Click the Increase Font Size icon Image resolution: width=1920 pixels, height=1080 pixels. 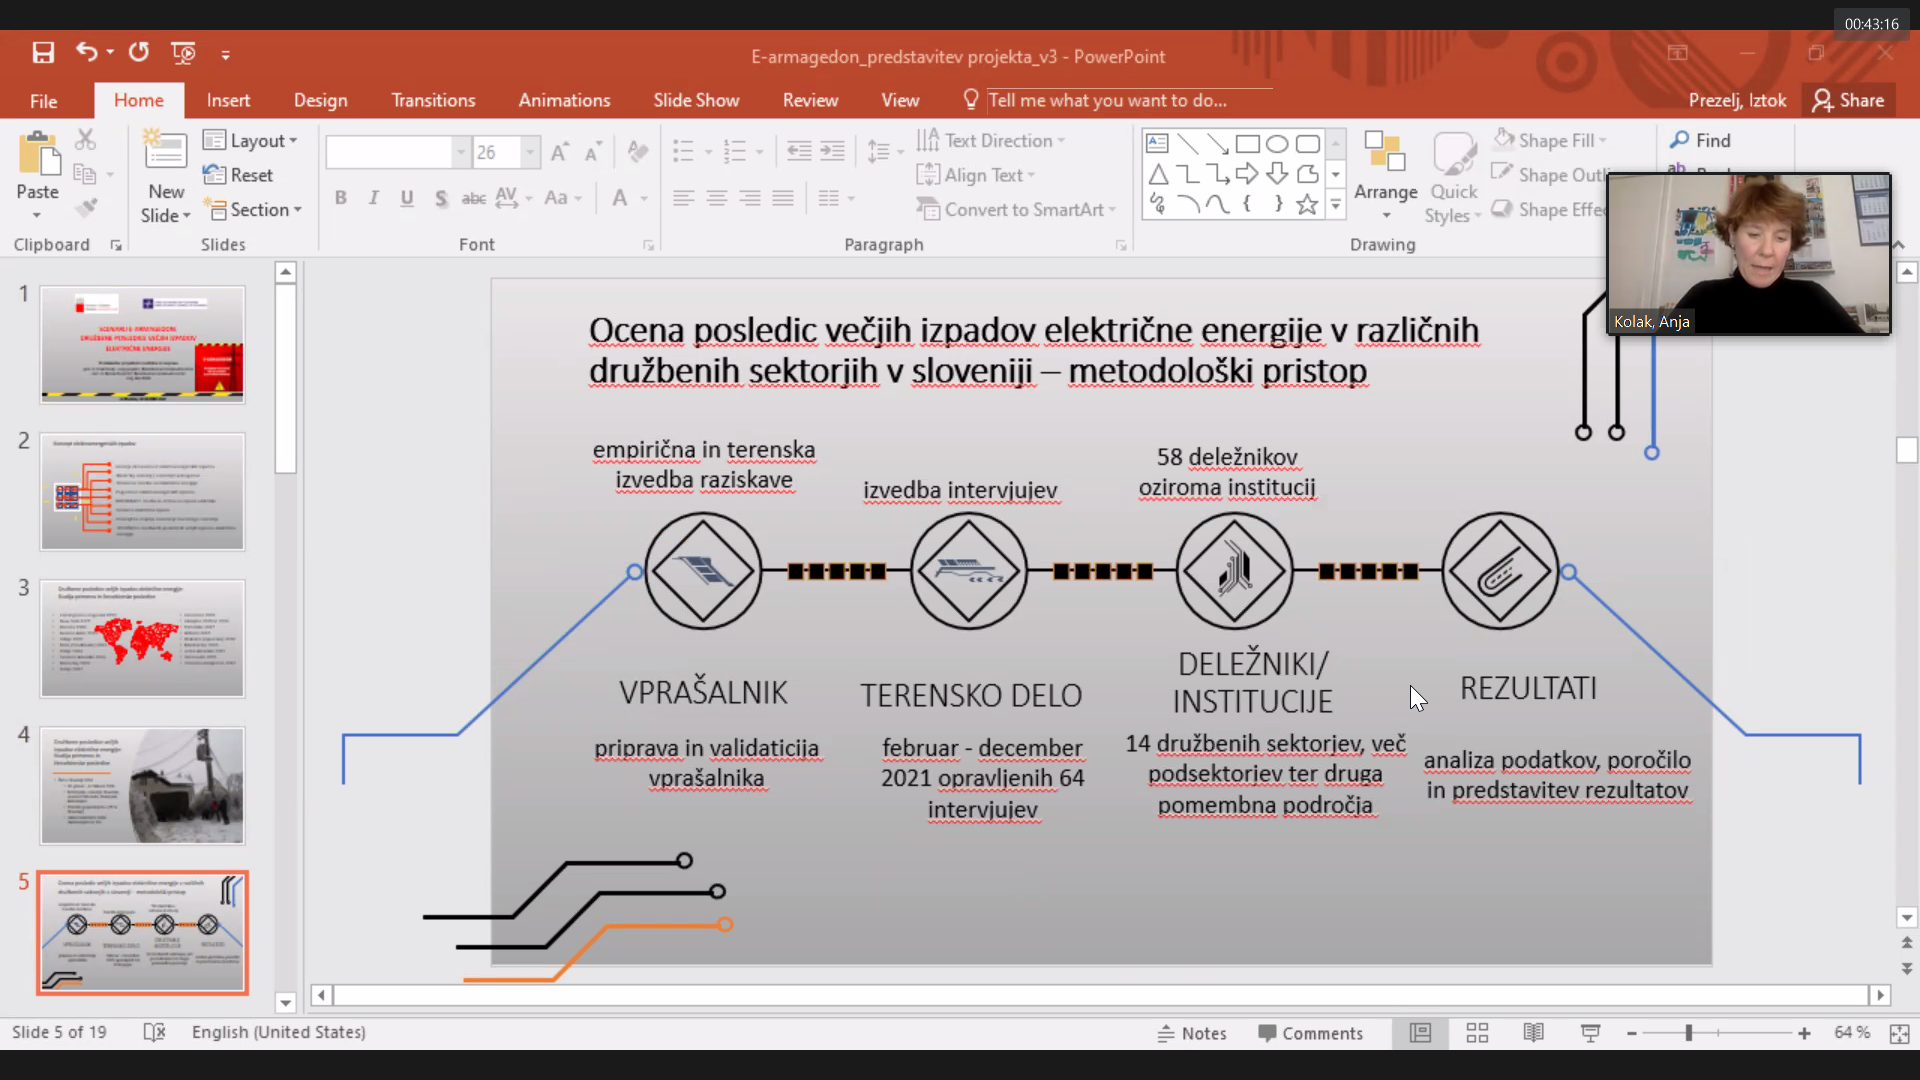pos(560,152)
